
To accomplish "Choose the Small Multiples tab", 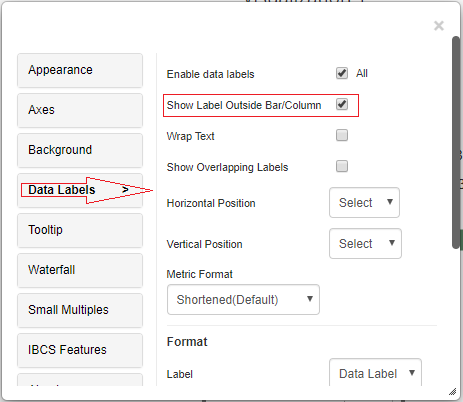I will (80, 310).
